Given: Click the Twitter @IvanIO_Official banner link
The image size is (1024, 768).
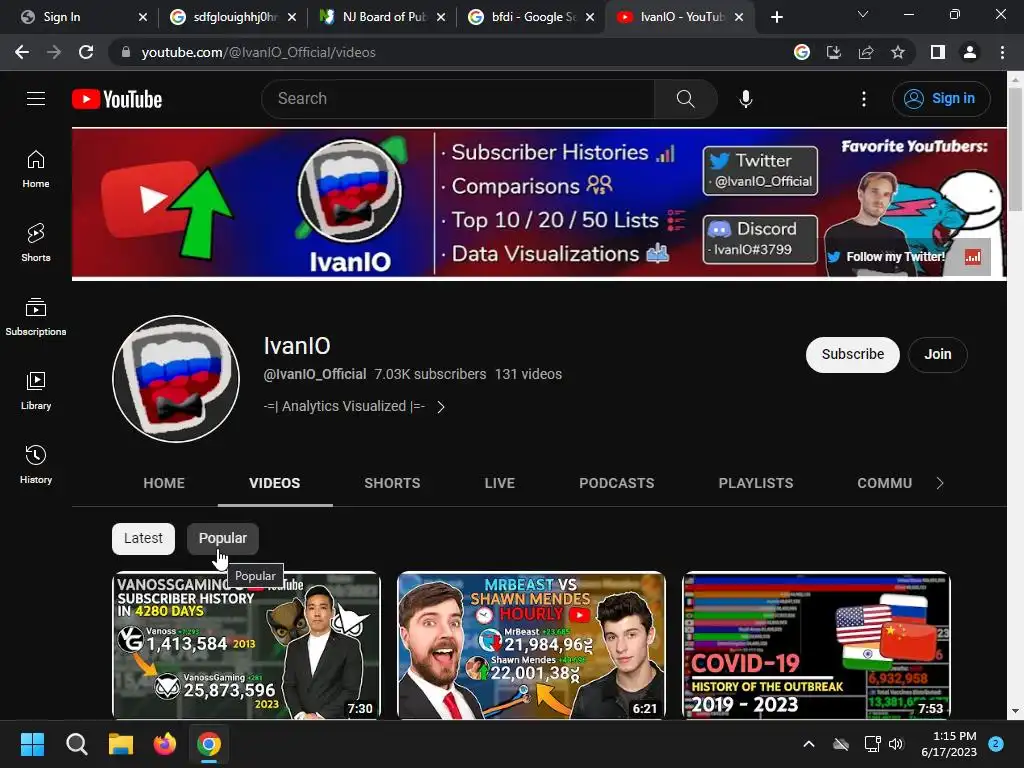Looking at the screenshot, I should 760,170.
